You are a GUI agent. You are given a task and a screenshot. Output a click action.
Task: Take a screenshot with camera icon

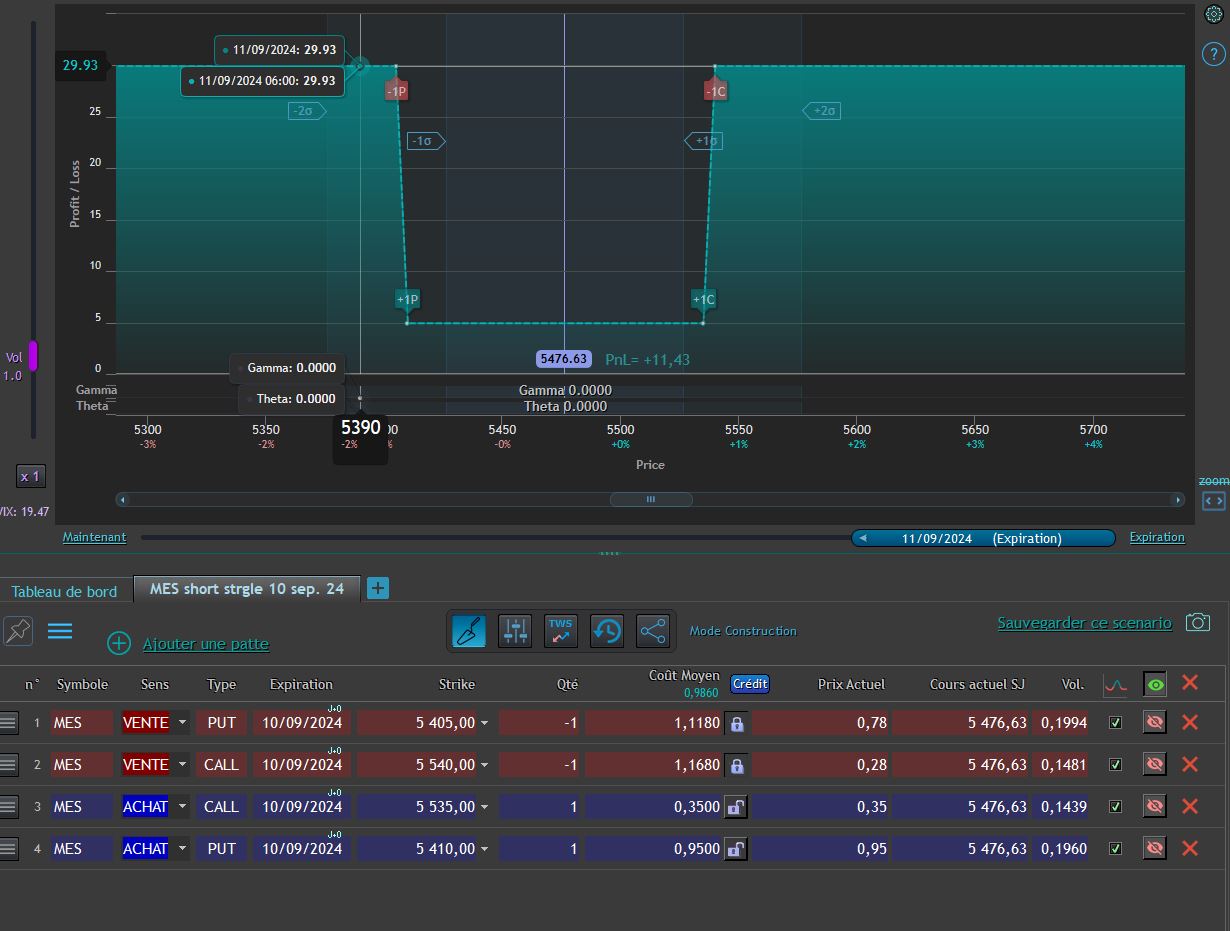pyautogui.click(x=1197, y=622)
